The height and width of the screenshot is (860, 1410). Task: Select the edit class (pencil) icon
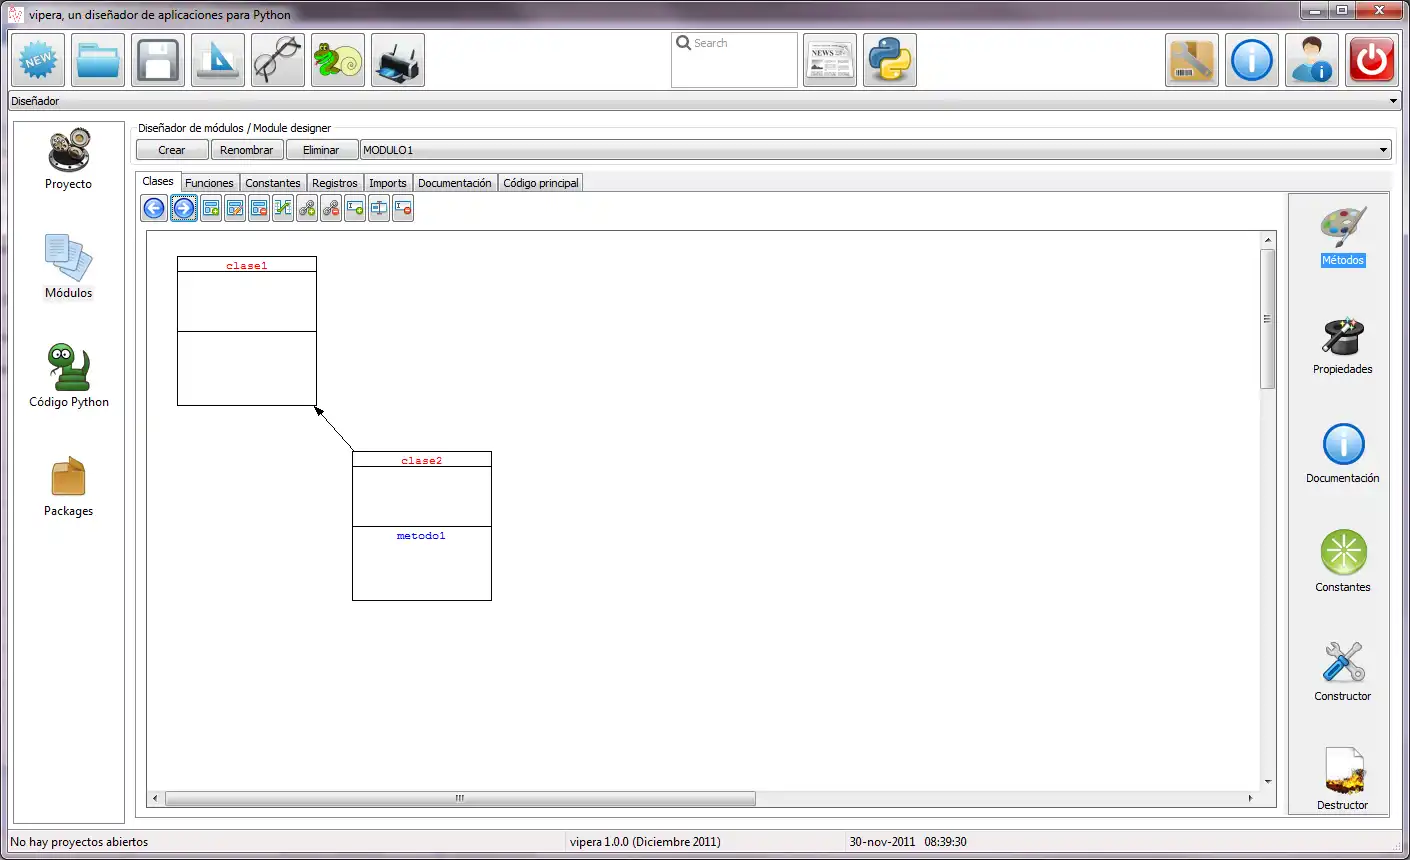[235, 208]
